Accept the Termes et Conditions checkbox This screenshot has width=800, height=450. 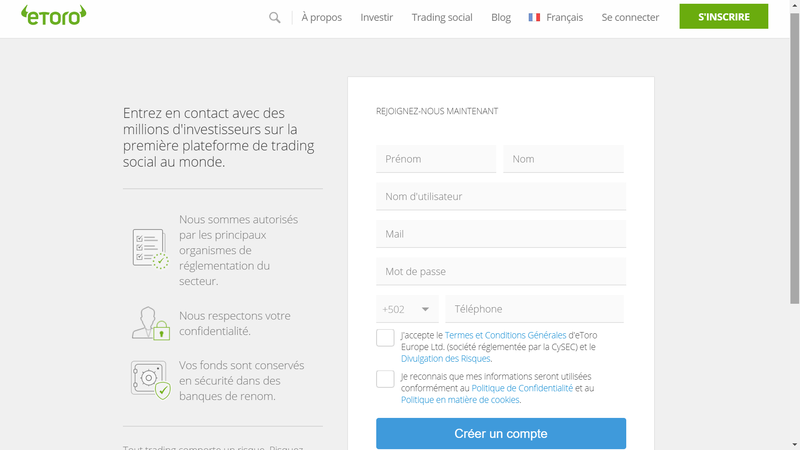[x=385, y=338]
